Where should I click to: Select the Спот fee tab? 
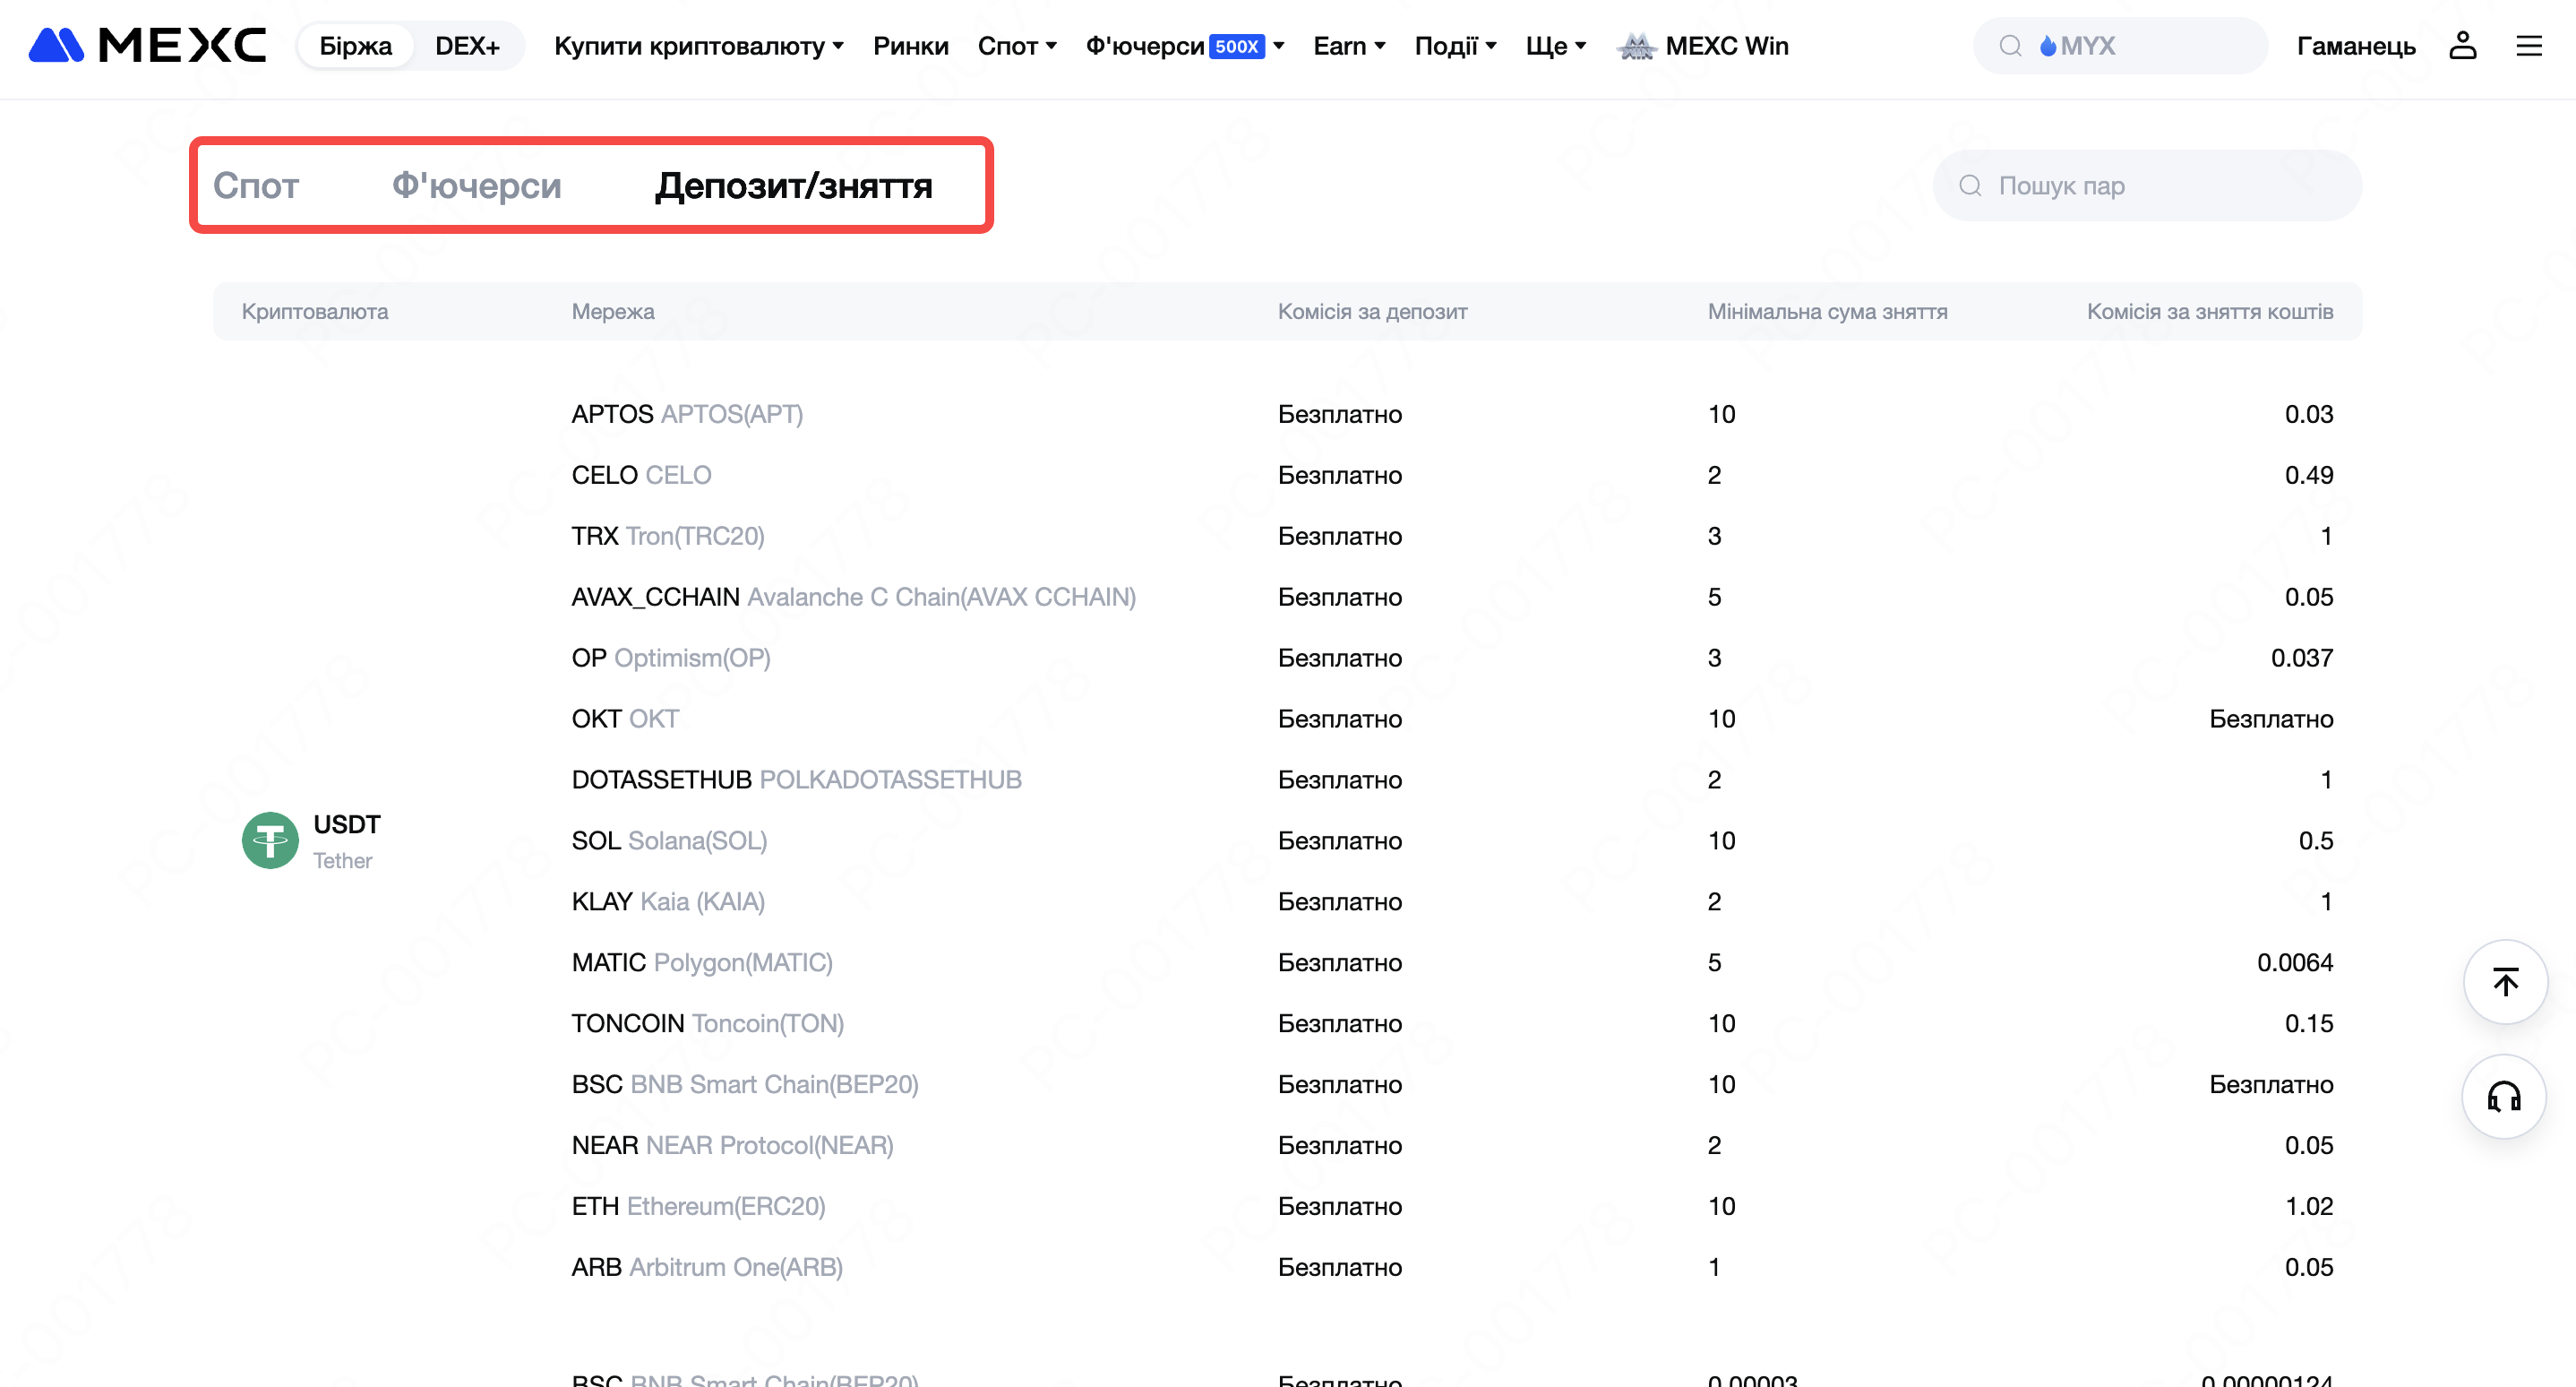click(x=256, y=186)
